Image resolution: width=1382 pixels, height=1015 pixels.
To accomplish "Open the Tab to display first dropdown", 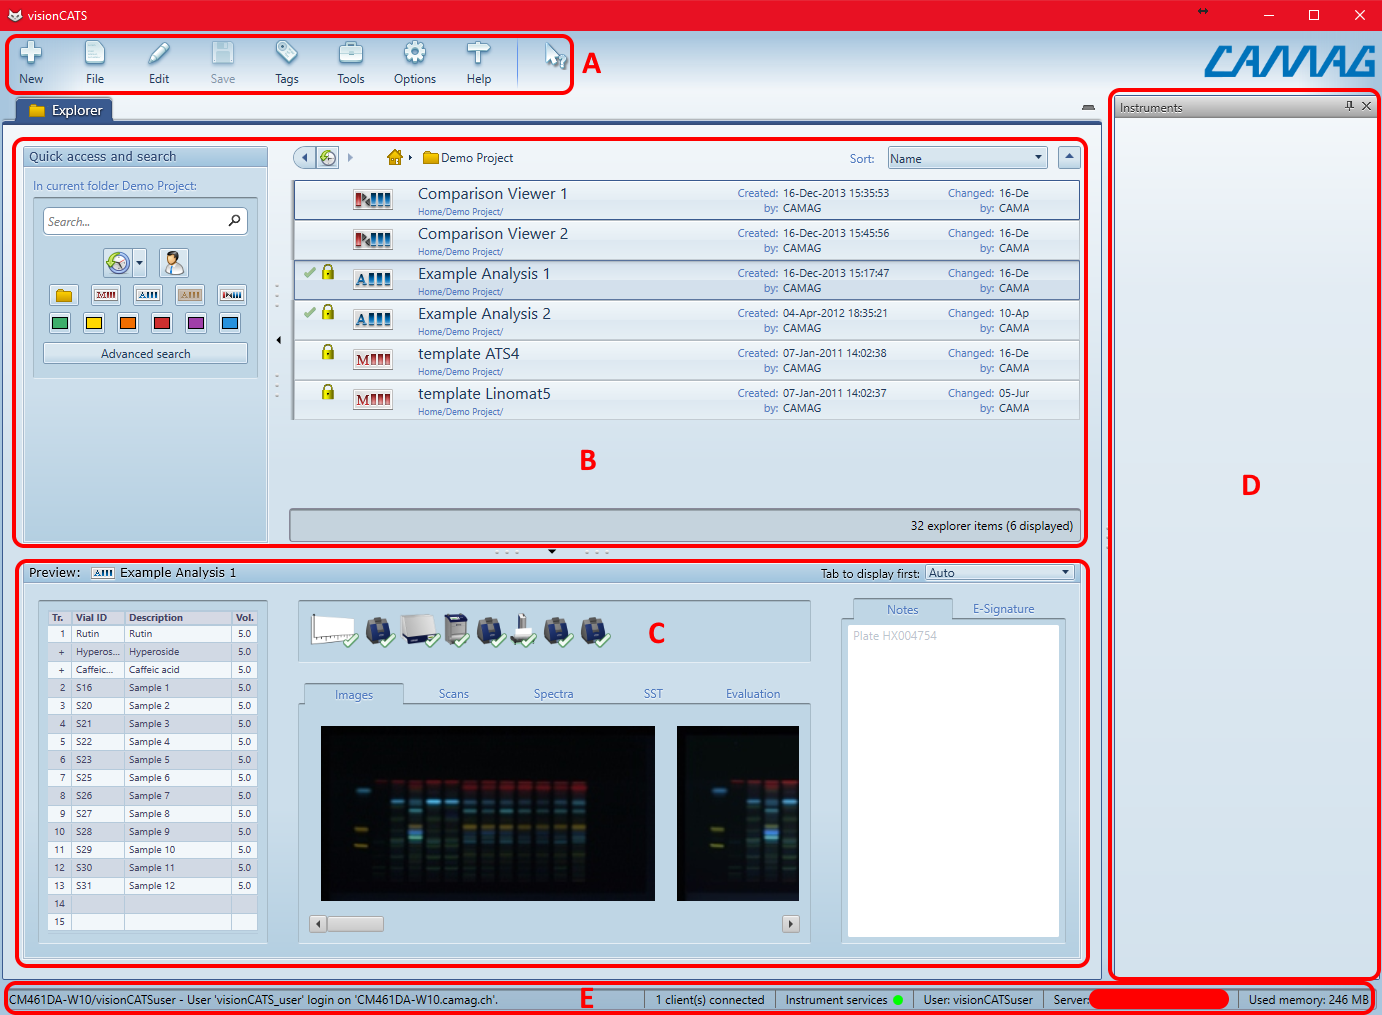I will click(1000, 573).
